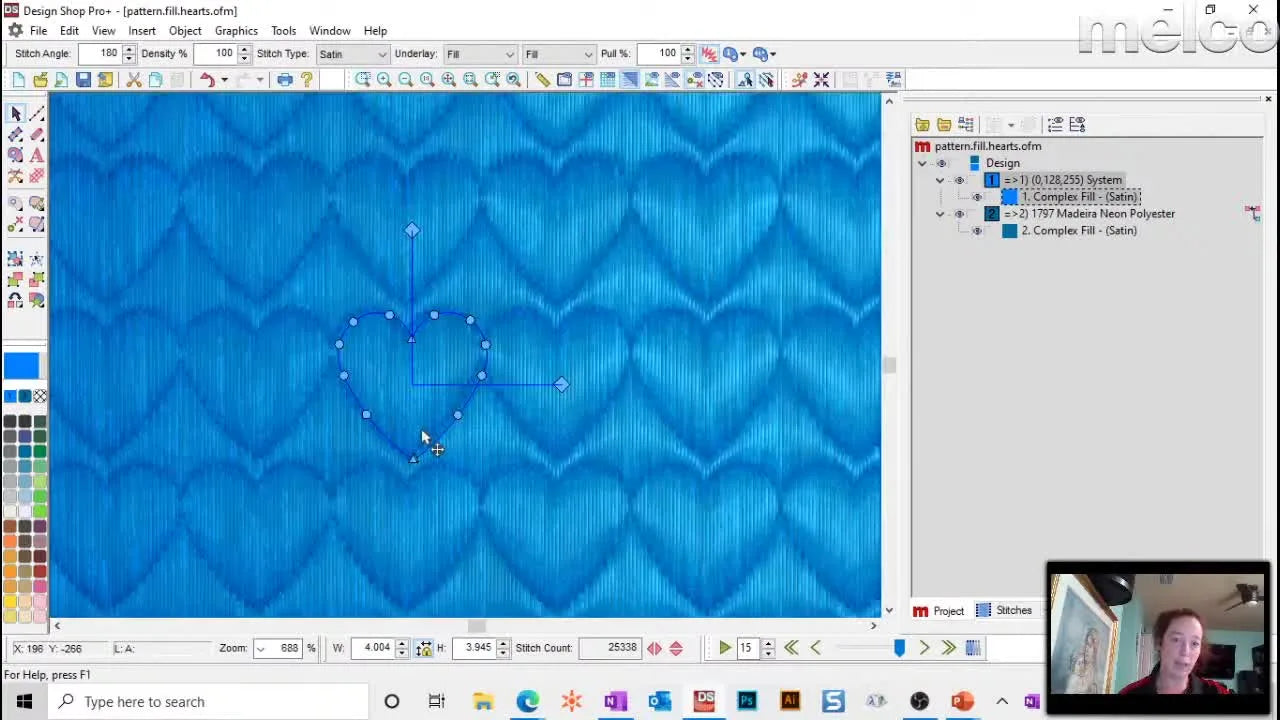Click the red stitch pattern icon after Pull %
Image resolution: width=1280 pixels, height=720 pixels.
(x=709, y=54)
